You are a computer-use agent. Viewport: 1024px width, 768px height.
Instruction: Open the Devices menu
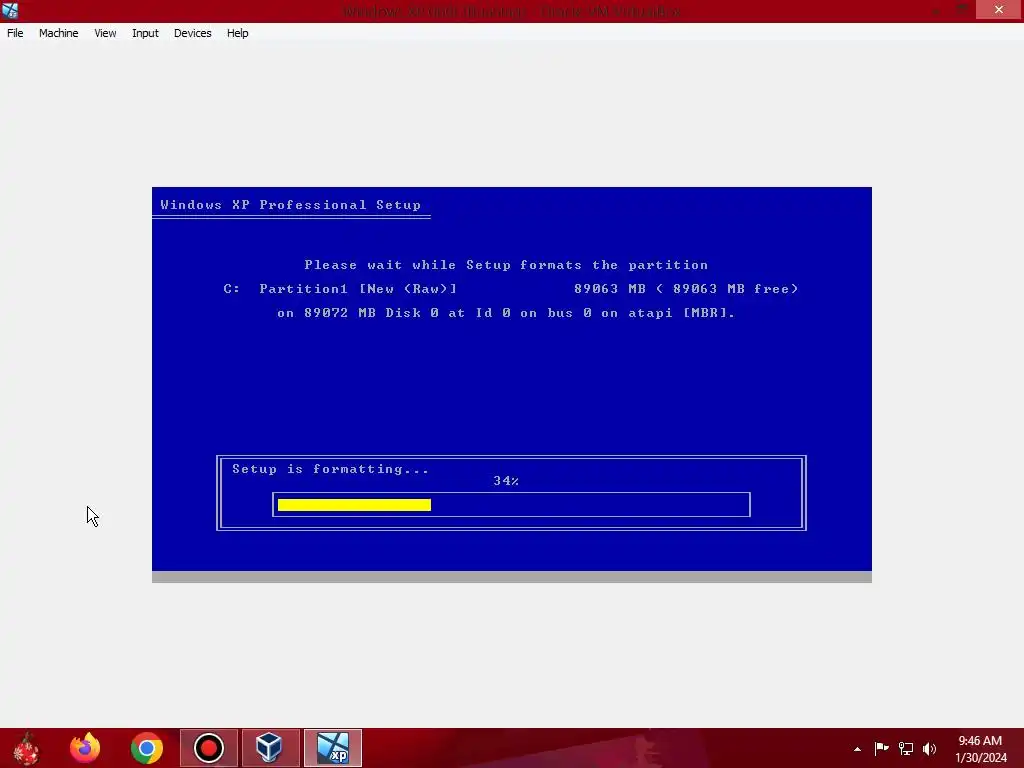click(193, 33)
